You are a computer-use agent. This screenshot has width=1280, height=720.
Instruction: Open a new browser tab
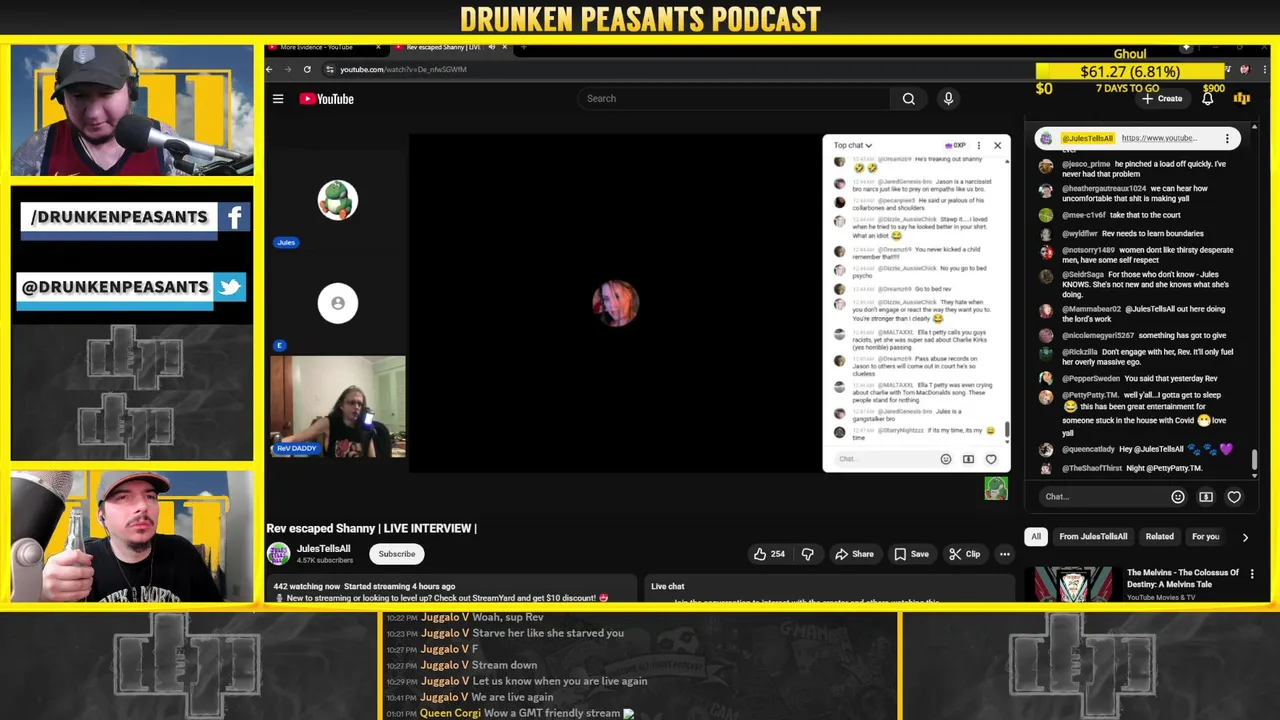523,47
